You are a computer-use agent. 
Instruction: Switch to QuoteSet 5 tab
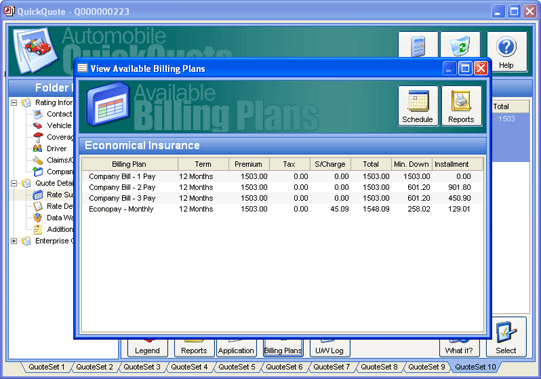237,367
